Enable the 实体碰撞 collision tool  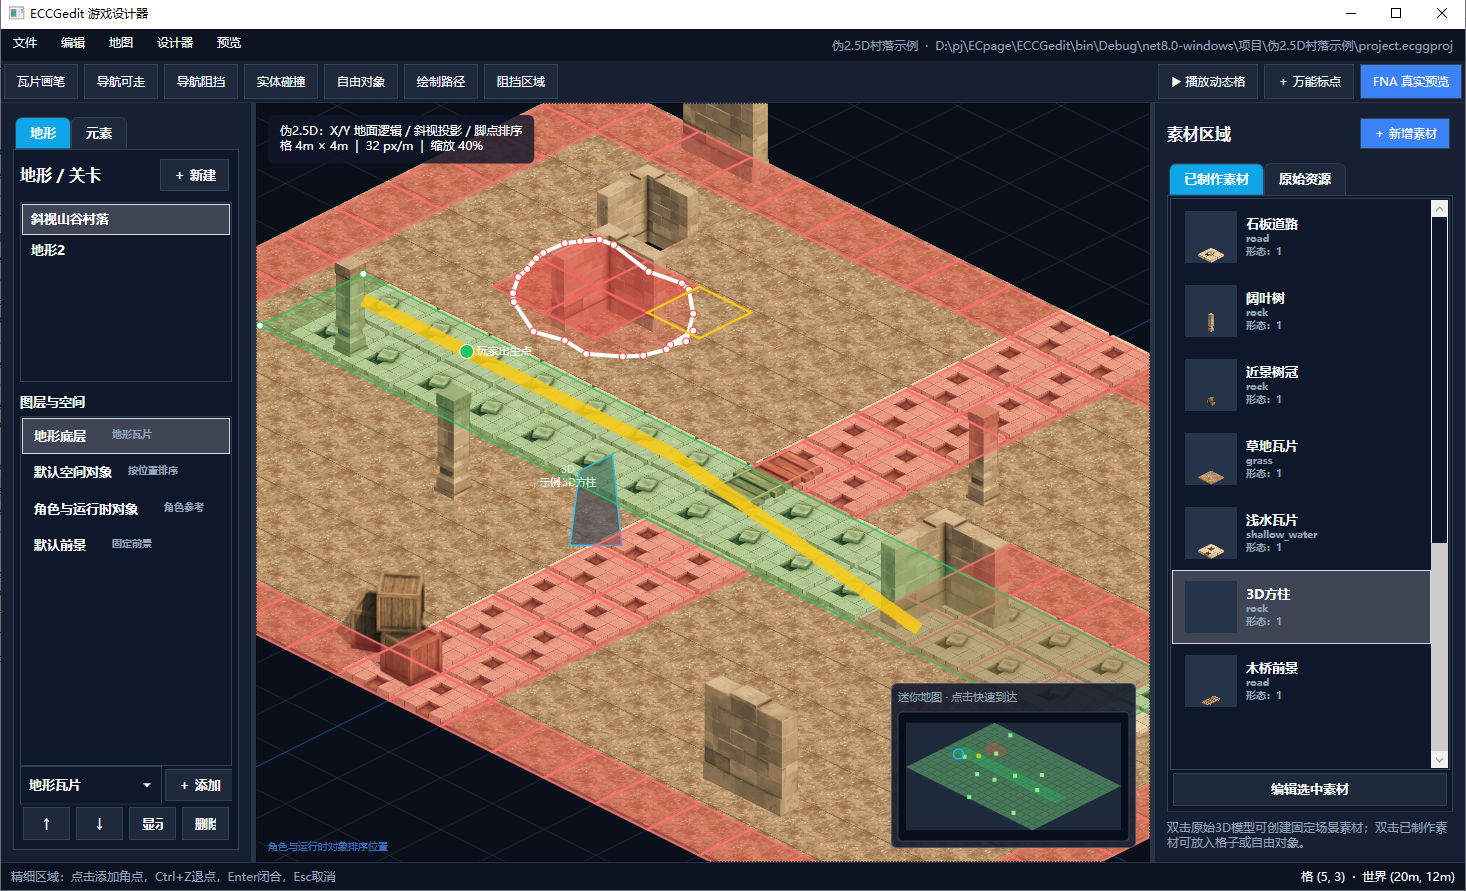281,82
